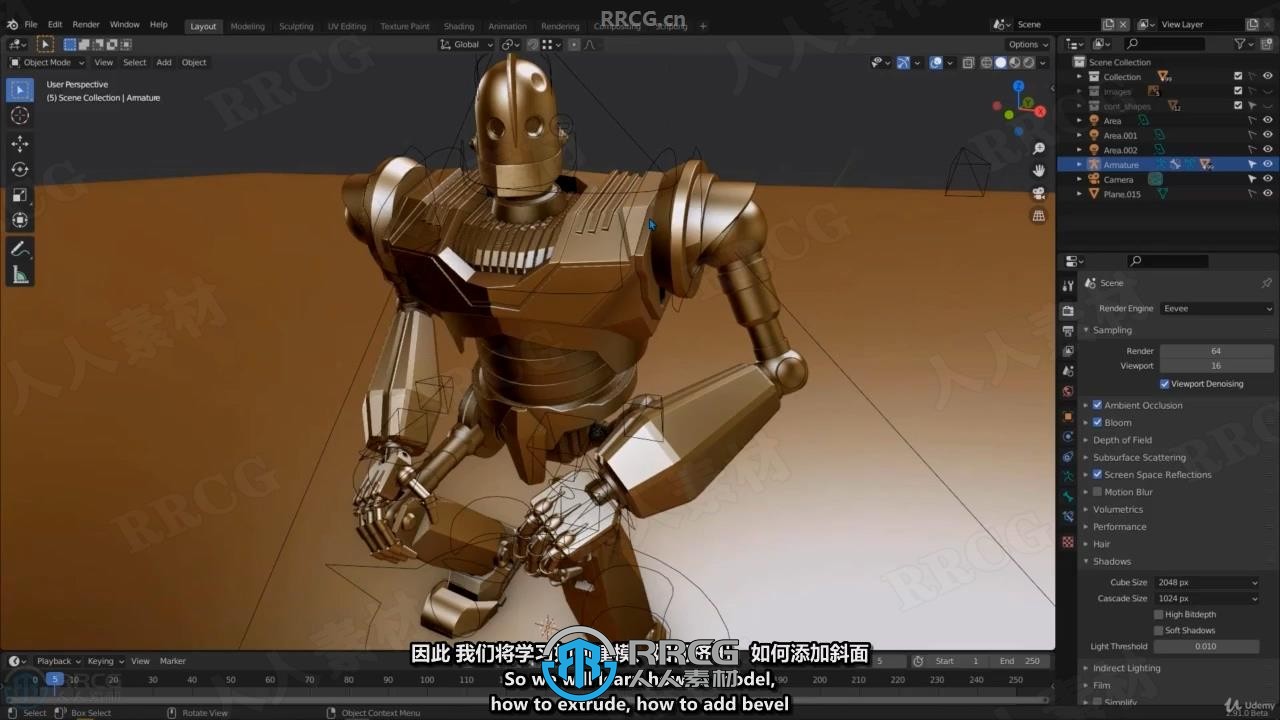Screen dimensions: 1280x720
Task: Switch to the Modeling workspace tab
Action: (x=247, y=26)
